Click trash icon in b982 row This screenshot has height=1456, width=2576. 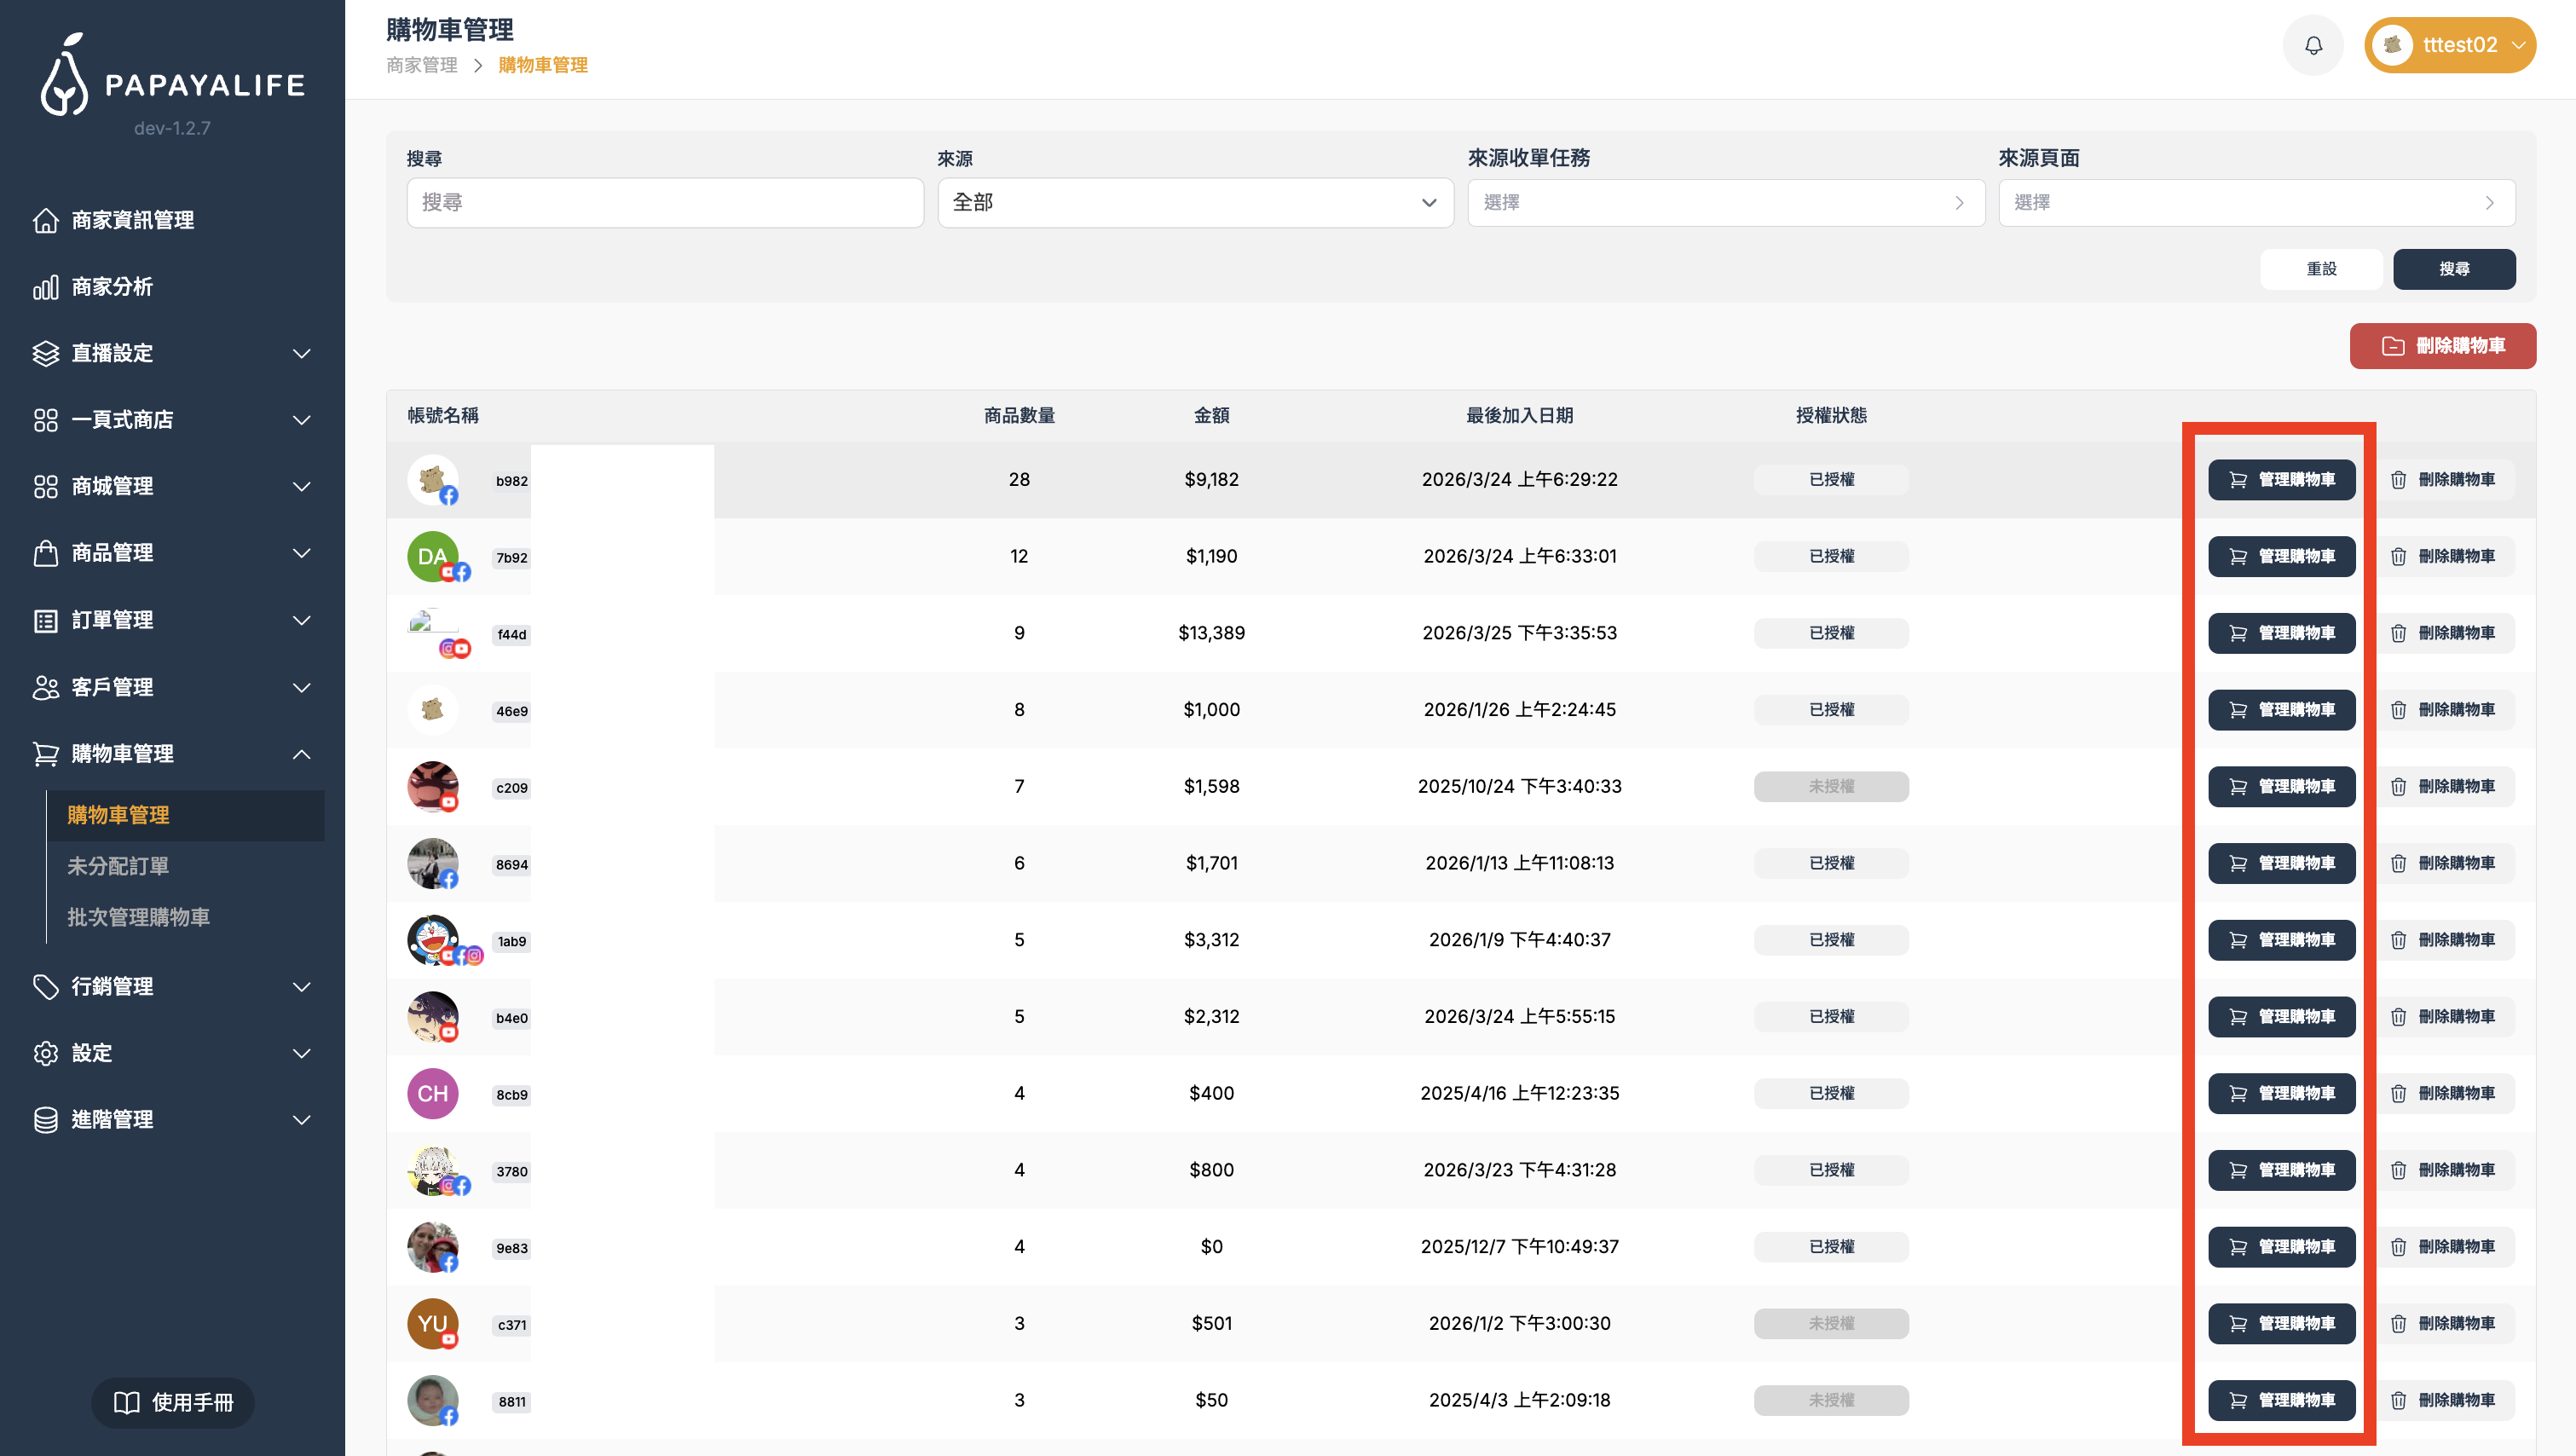pyautogui.click(x=2398, y=480)
